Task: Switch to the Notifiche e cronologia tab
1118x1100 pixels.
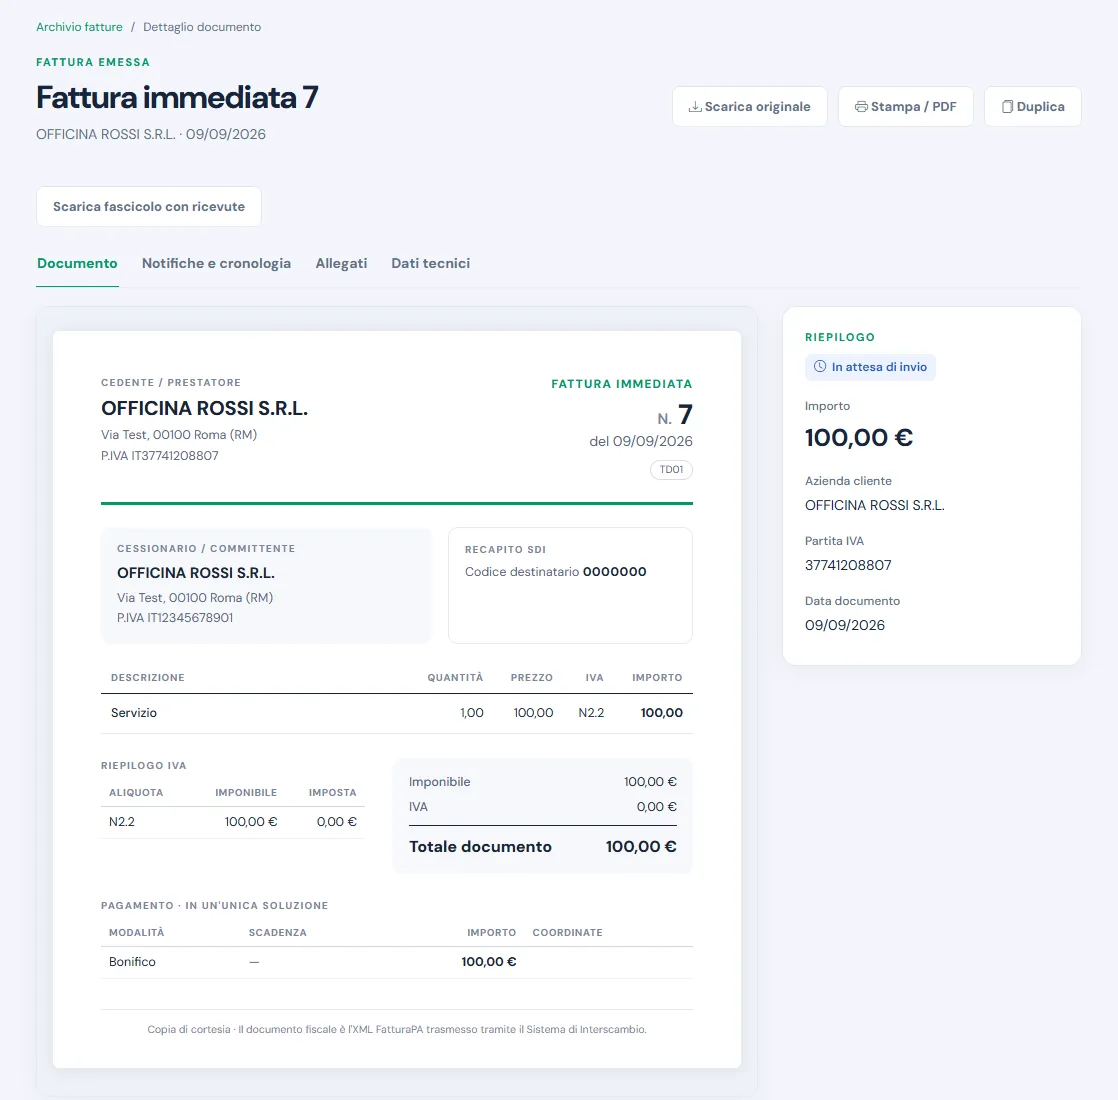Action: (216, 264)
